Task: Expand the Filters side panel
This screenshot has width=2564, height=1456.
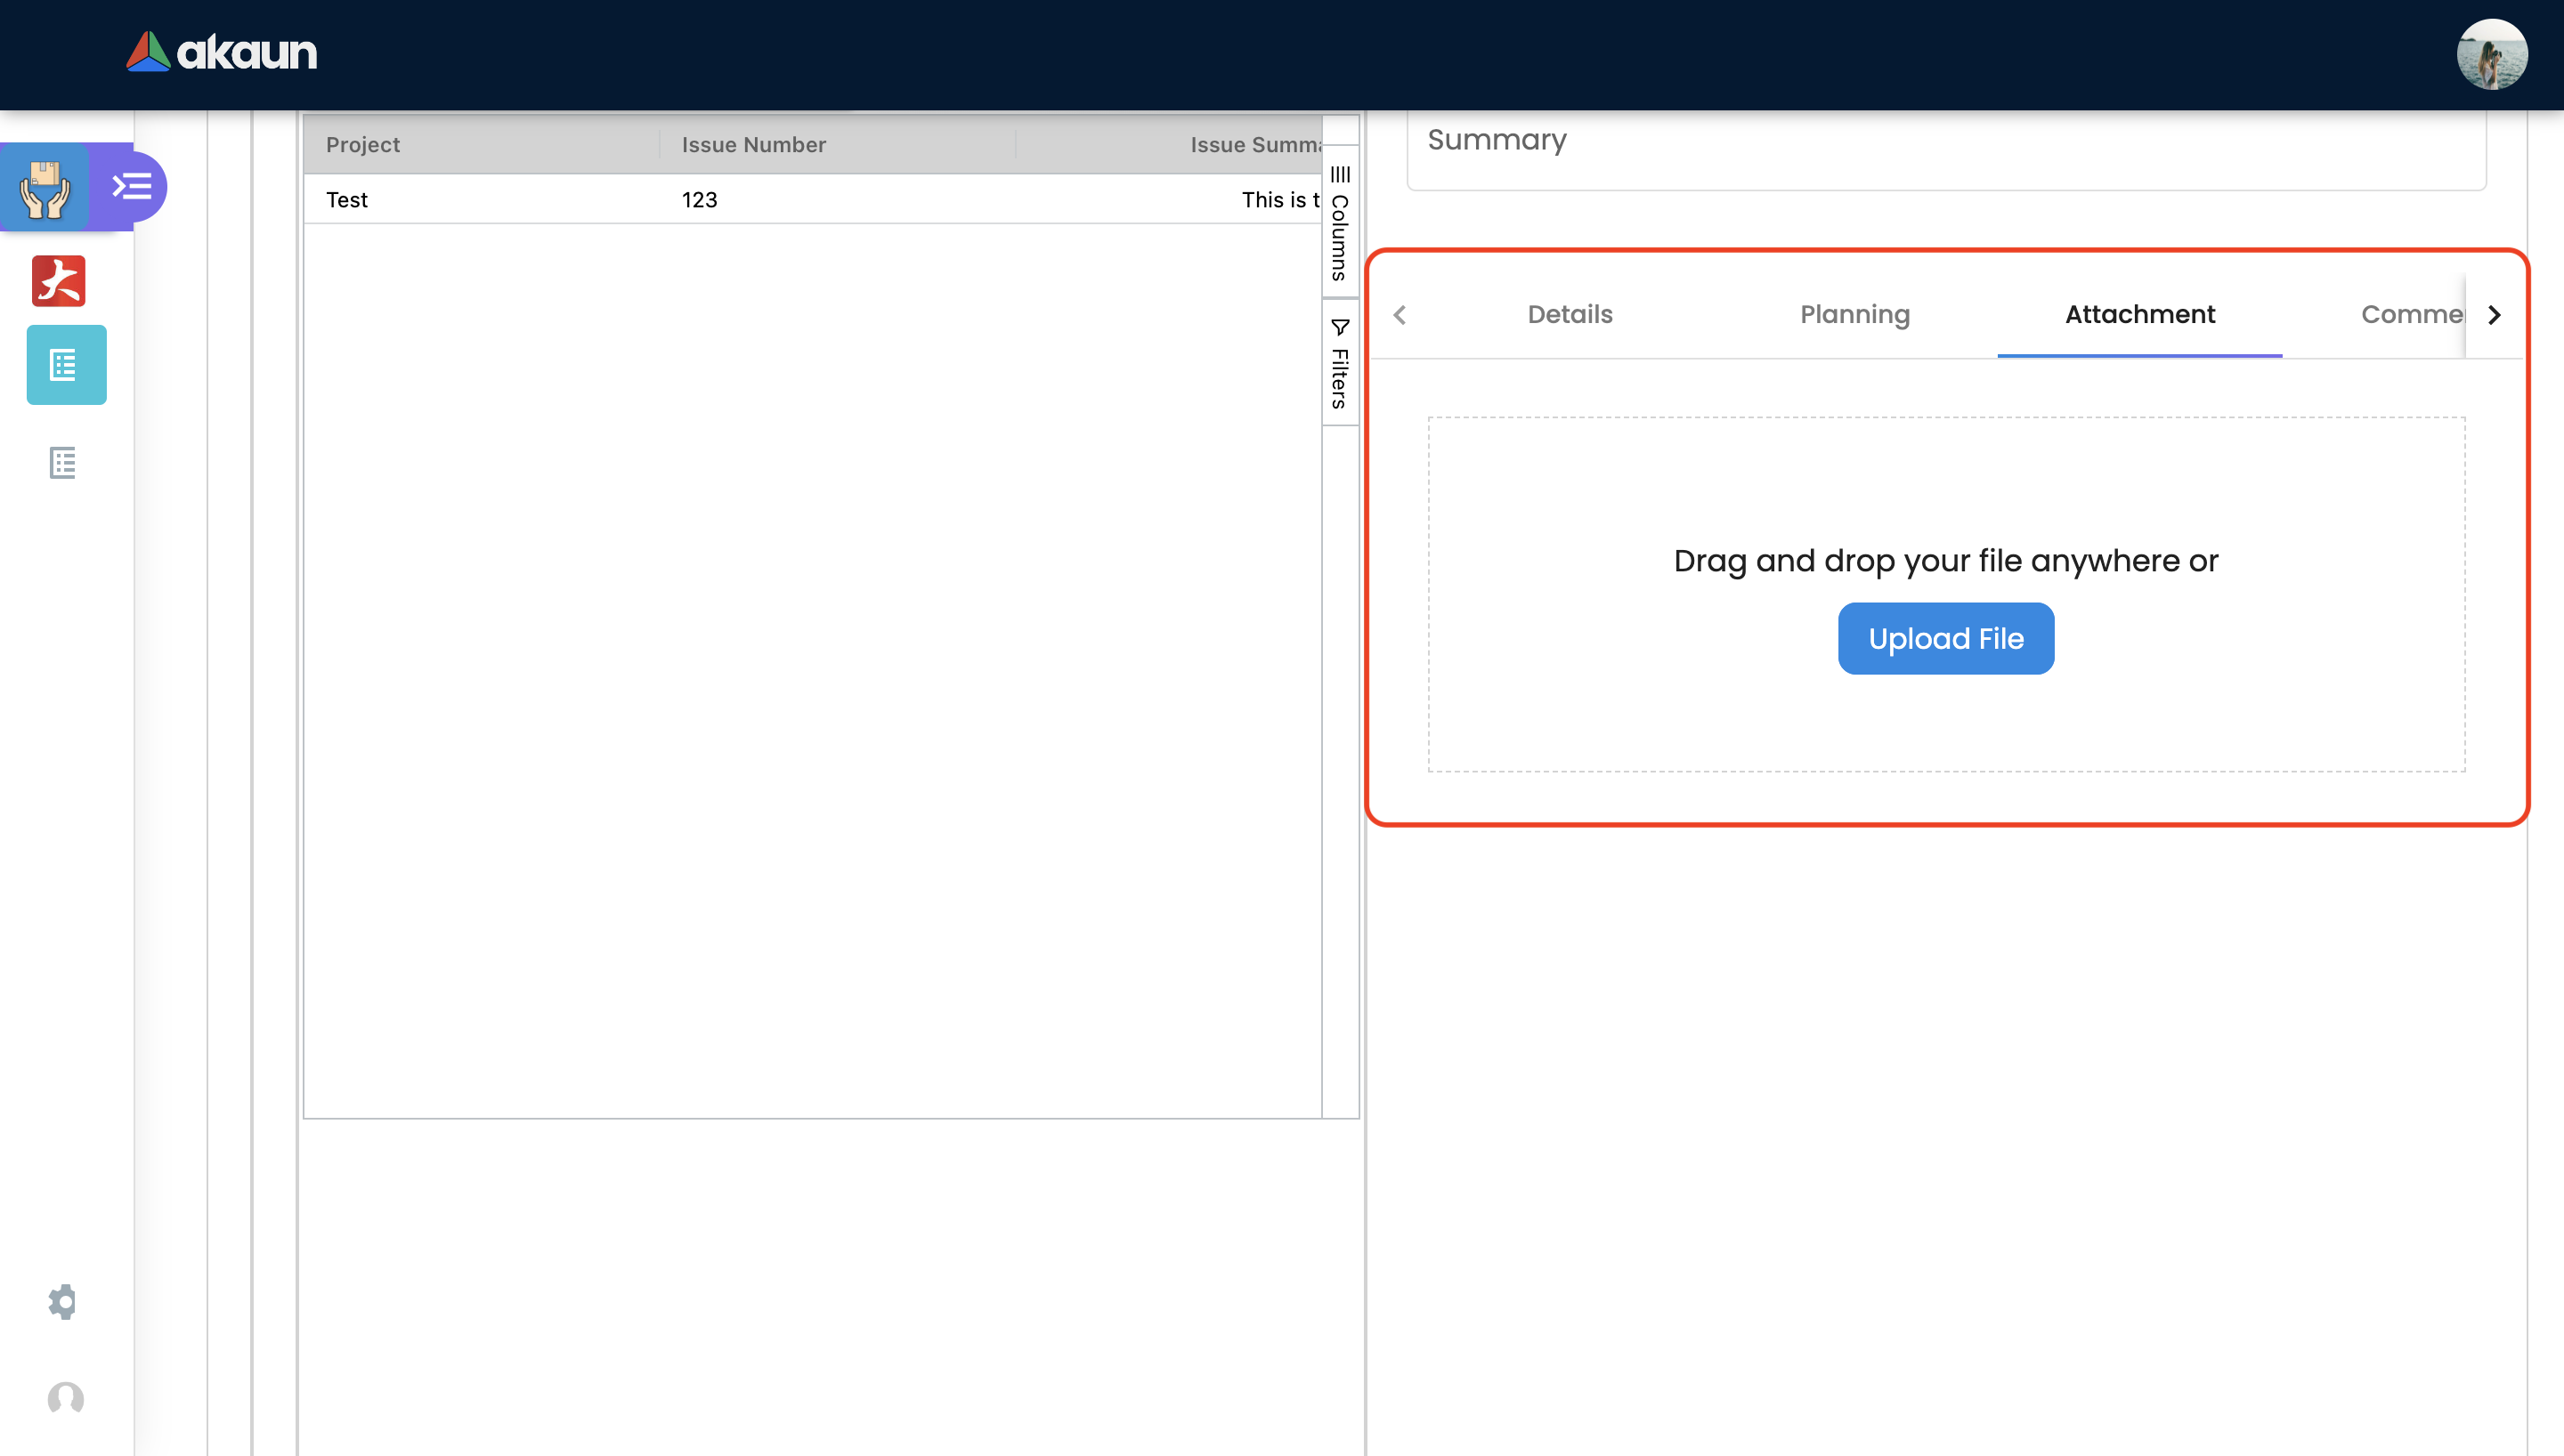Action: [x=1340, y=364]
